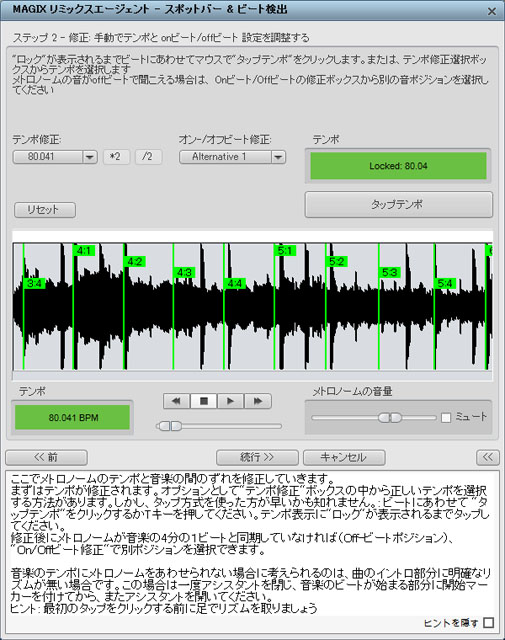Click the *2 tempo doubling button
The image size is (505, 640).
pos(116,156)
